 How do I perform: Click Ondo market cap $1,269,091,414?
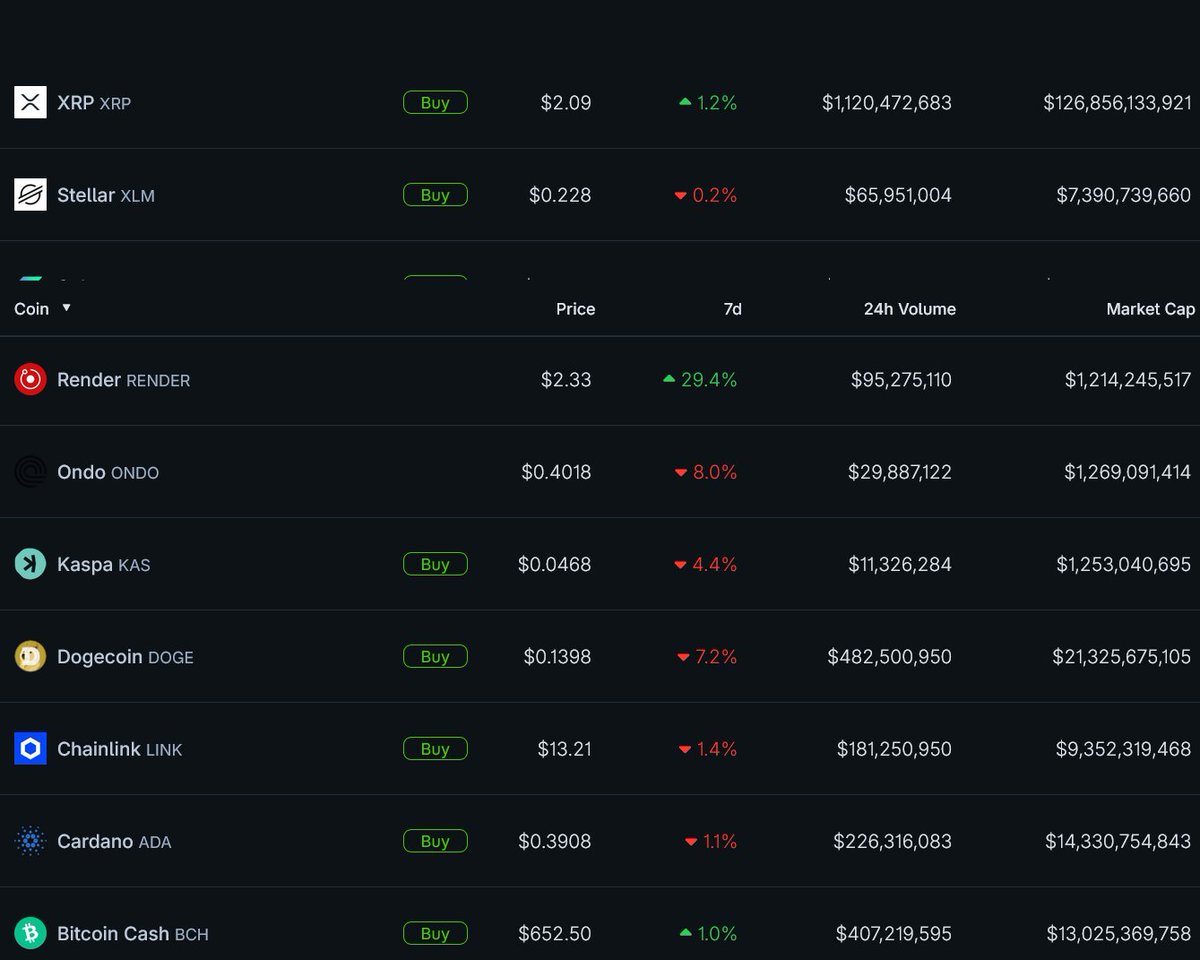coord(1128,472)
